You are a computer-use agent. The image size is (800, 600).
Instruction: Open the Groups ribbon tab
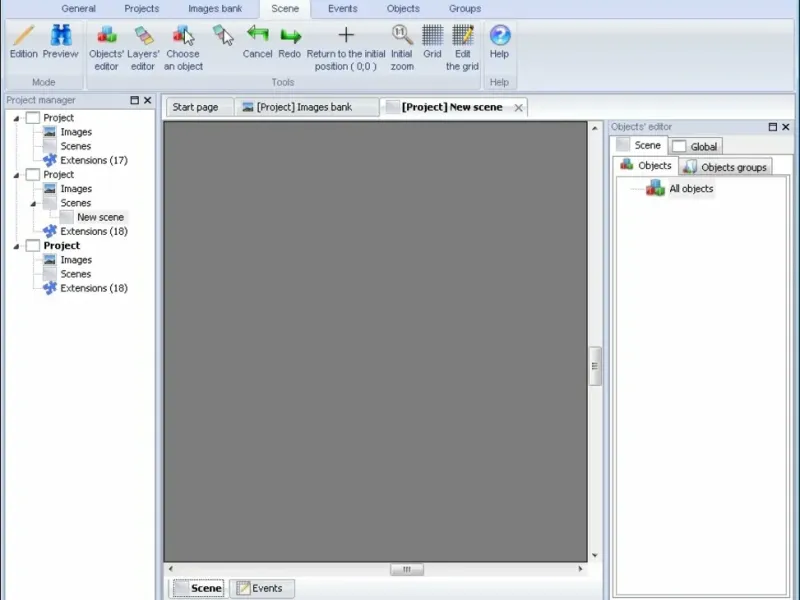[465, 9]
